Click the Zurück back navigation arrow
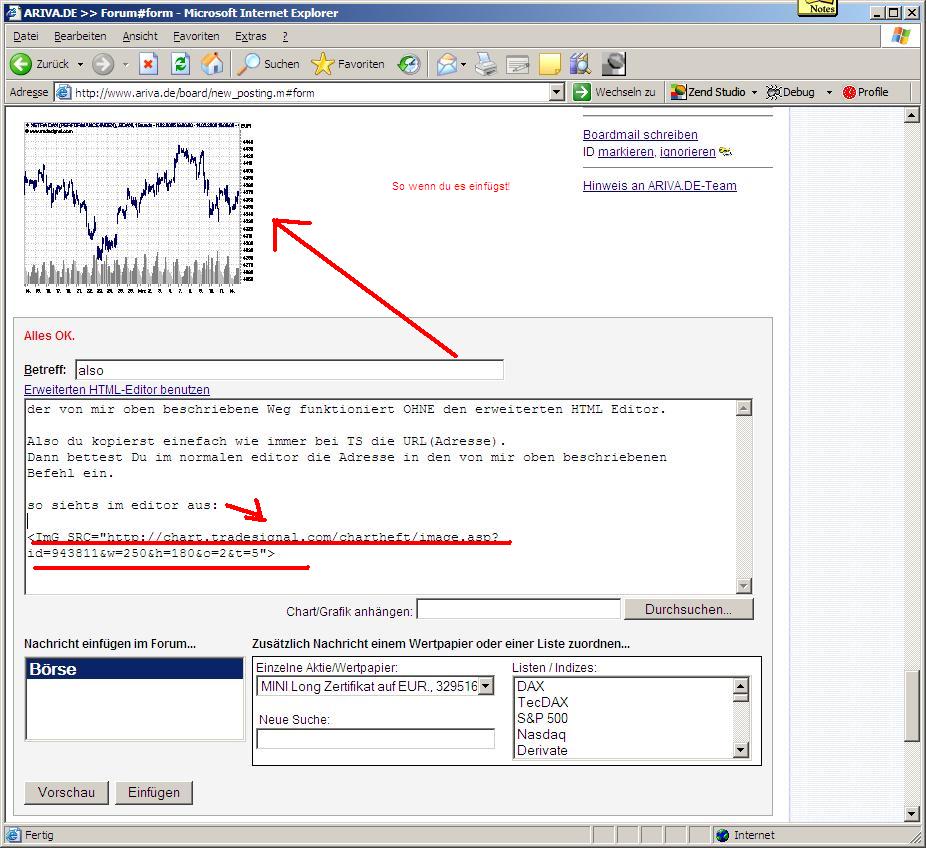The width and height of the screenshot is (926, 848). (22, 64)
